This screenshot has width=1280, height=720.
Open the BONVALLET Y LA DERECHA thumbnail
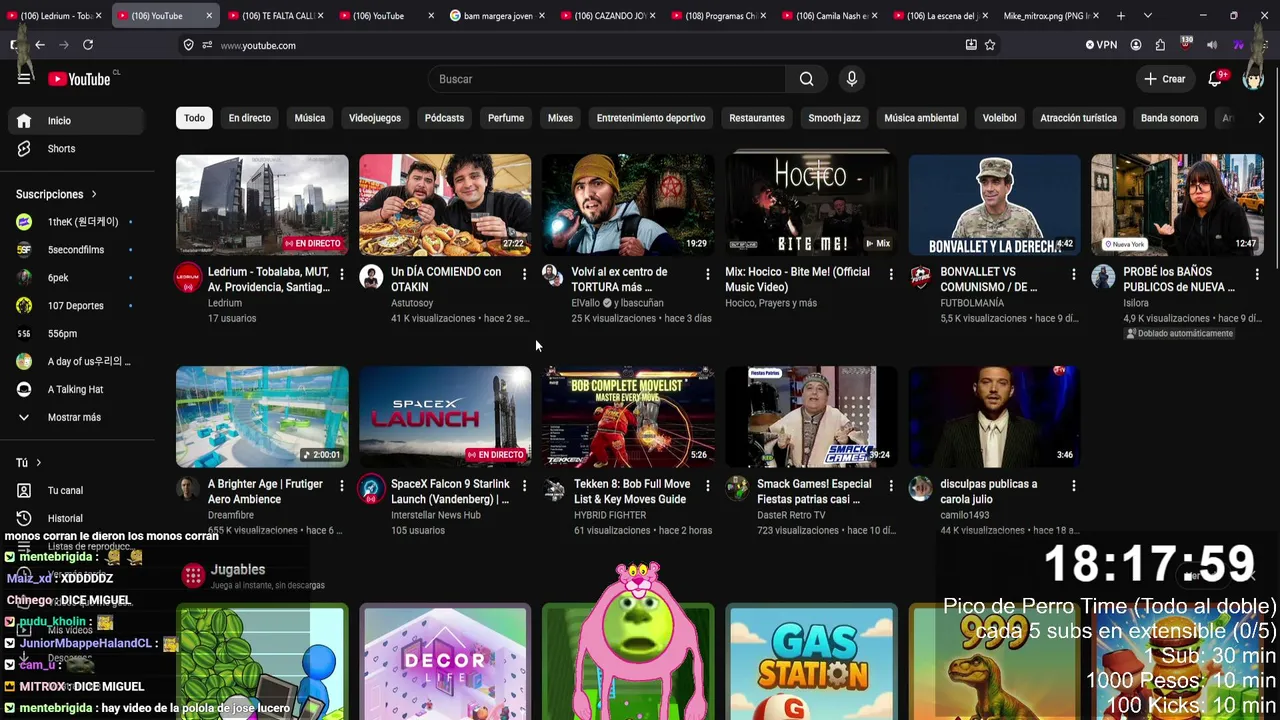[x=994, y=205]
